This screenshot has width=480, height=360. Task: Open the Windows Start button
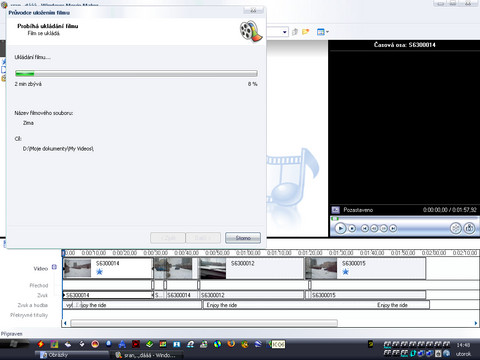pos(15,344)
